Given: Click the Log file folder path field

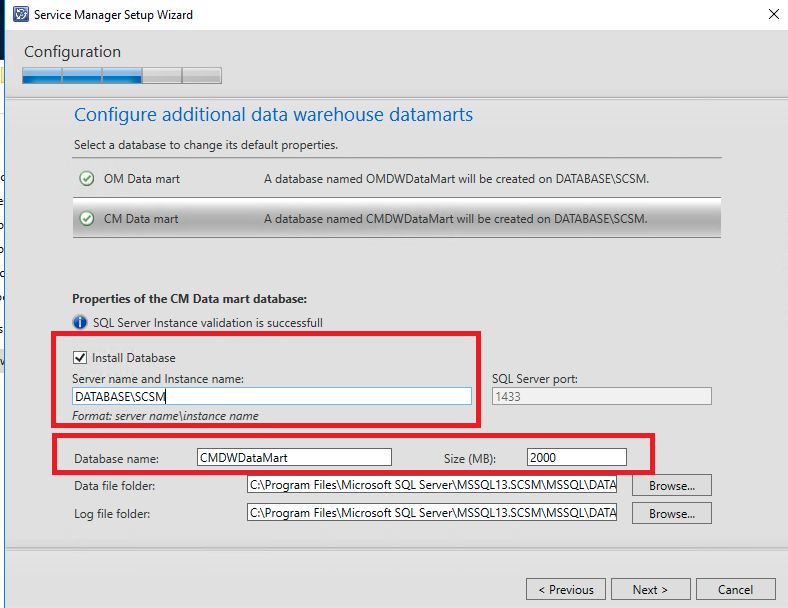Looking at the screenshot, I should point(432,513).
